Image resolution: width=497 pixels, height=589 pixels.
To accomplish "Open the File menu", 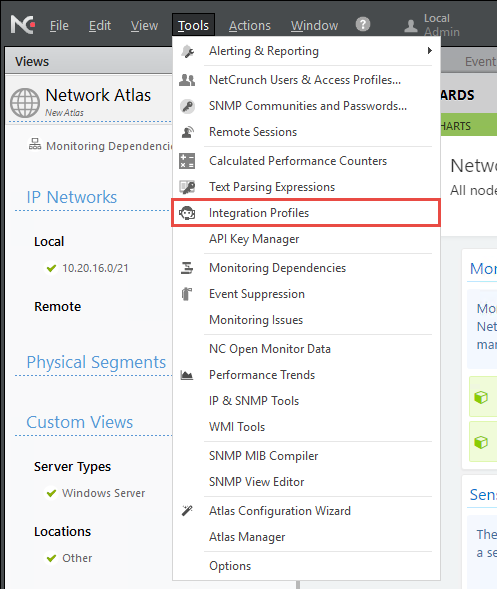I will pos(59,26).
